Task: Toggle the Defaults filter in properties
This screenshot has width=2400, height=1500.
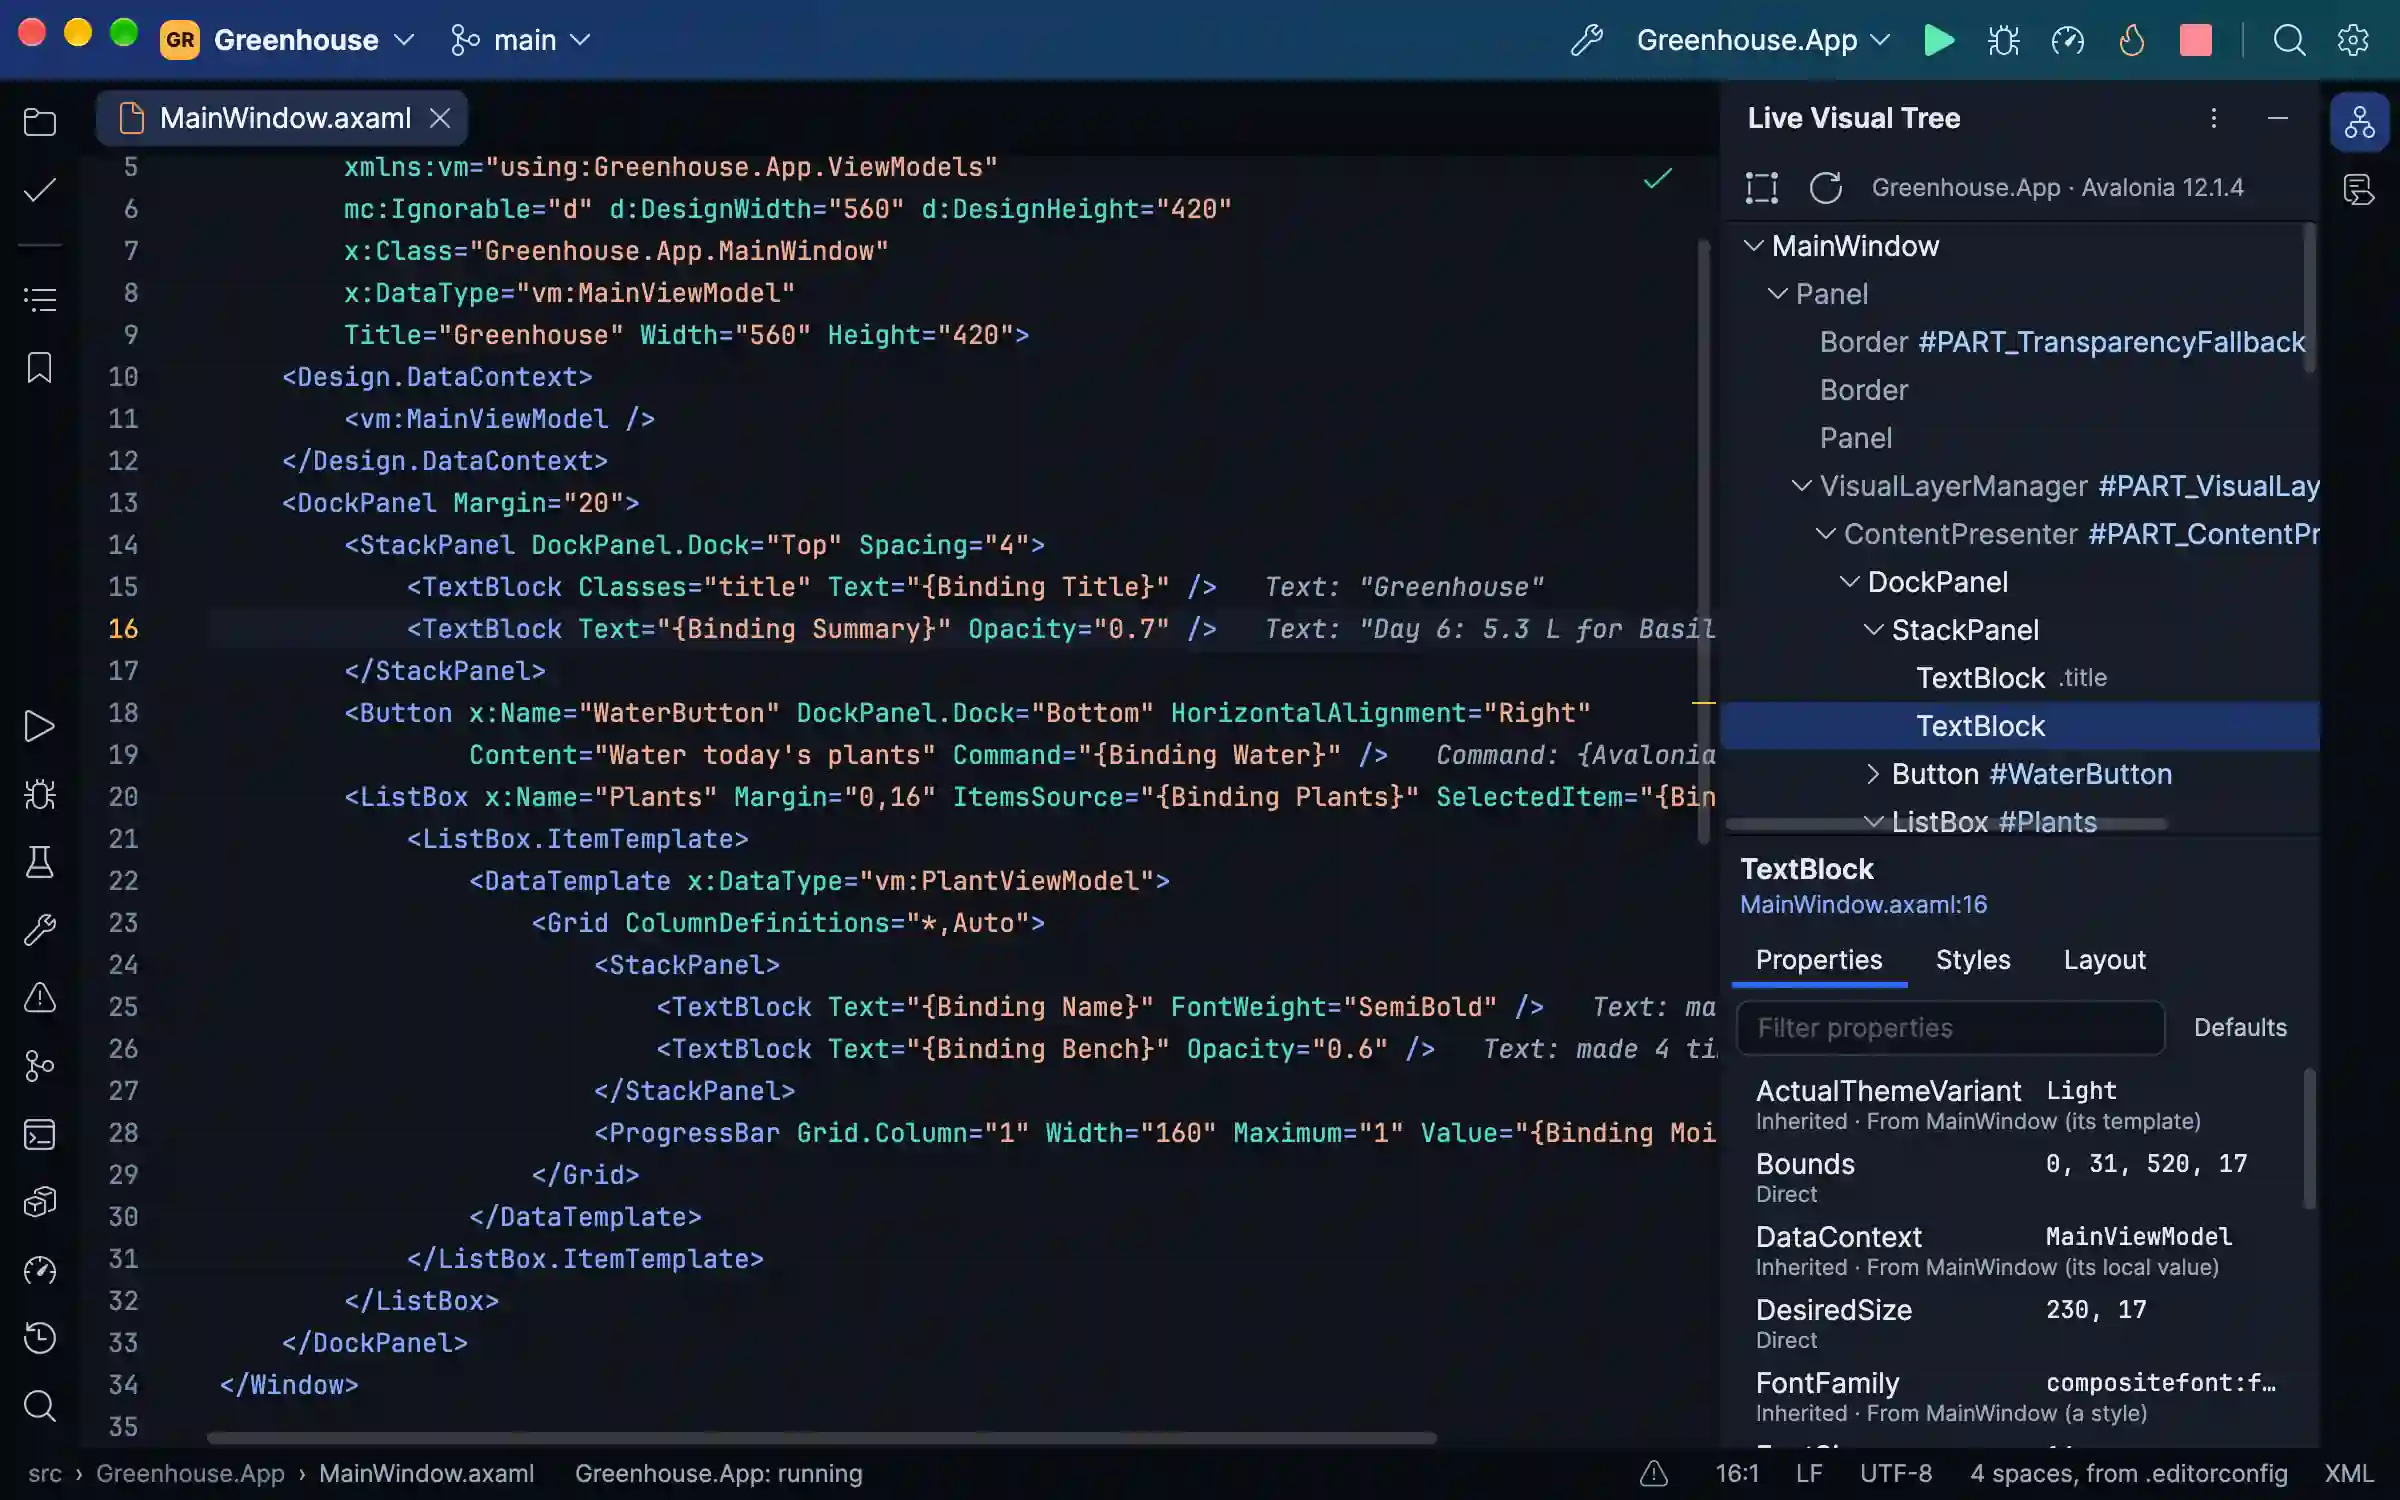Action: [x=2240, y=1027]
